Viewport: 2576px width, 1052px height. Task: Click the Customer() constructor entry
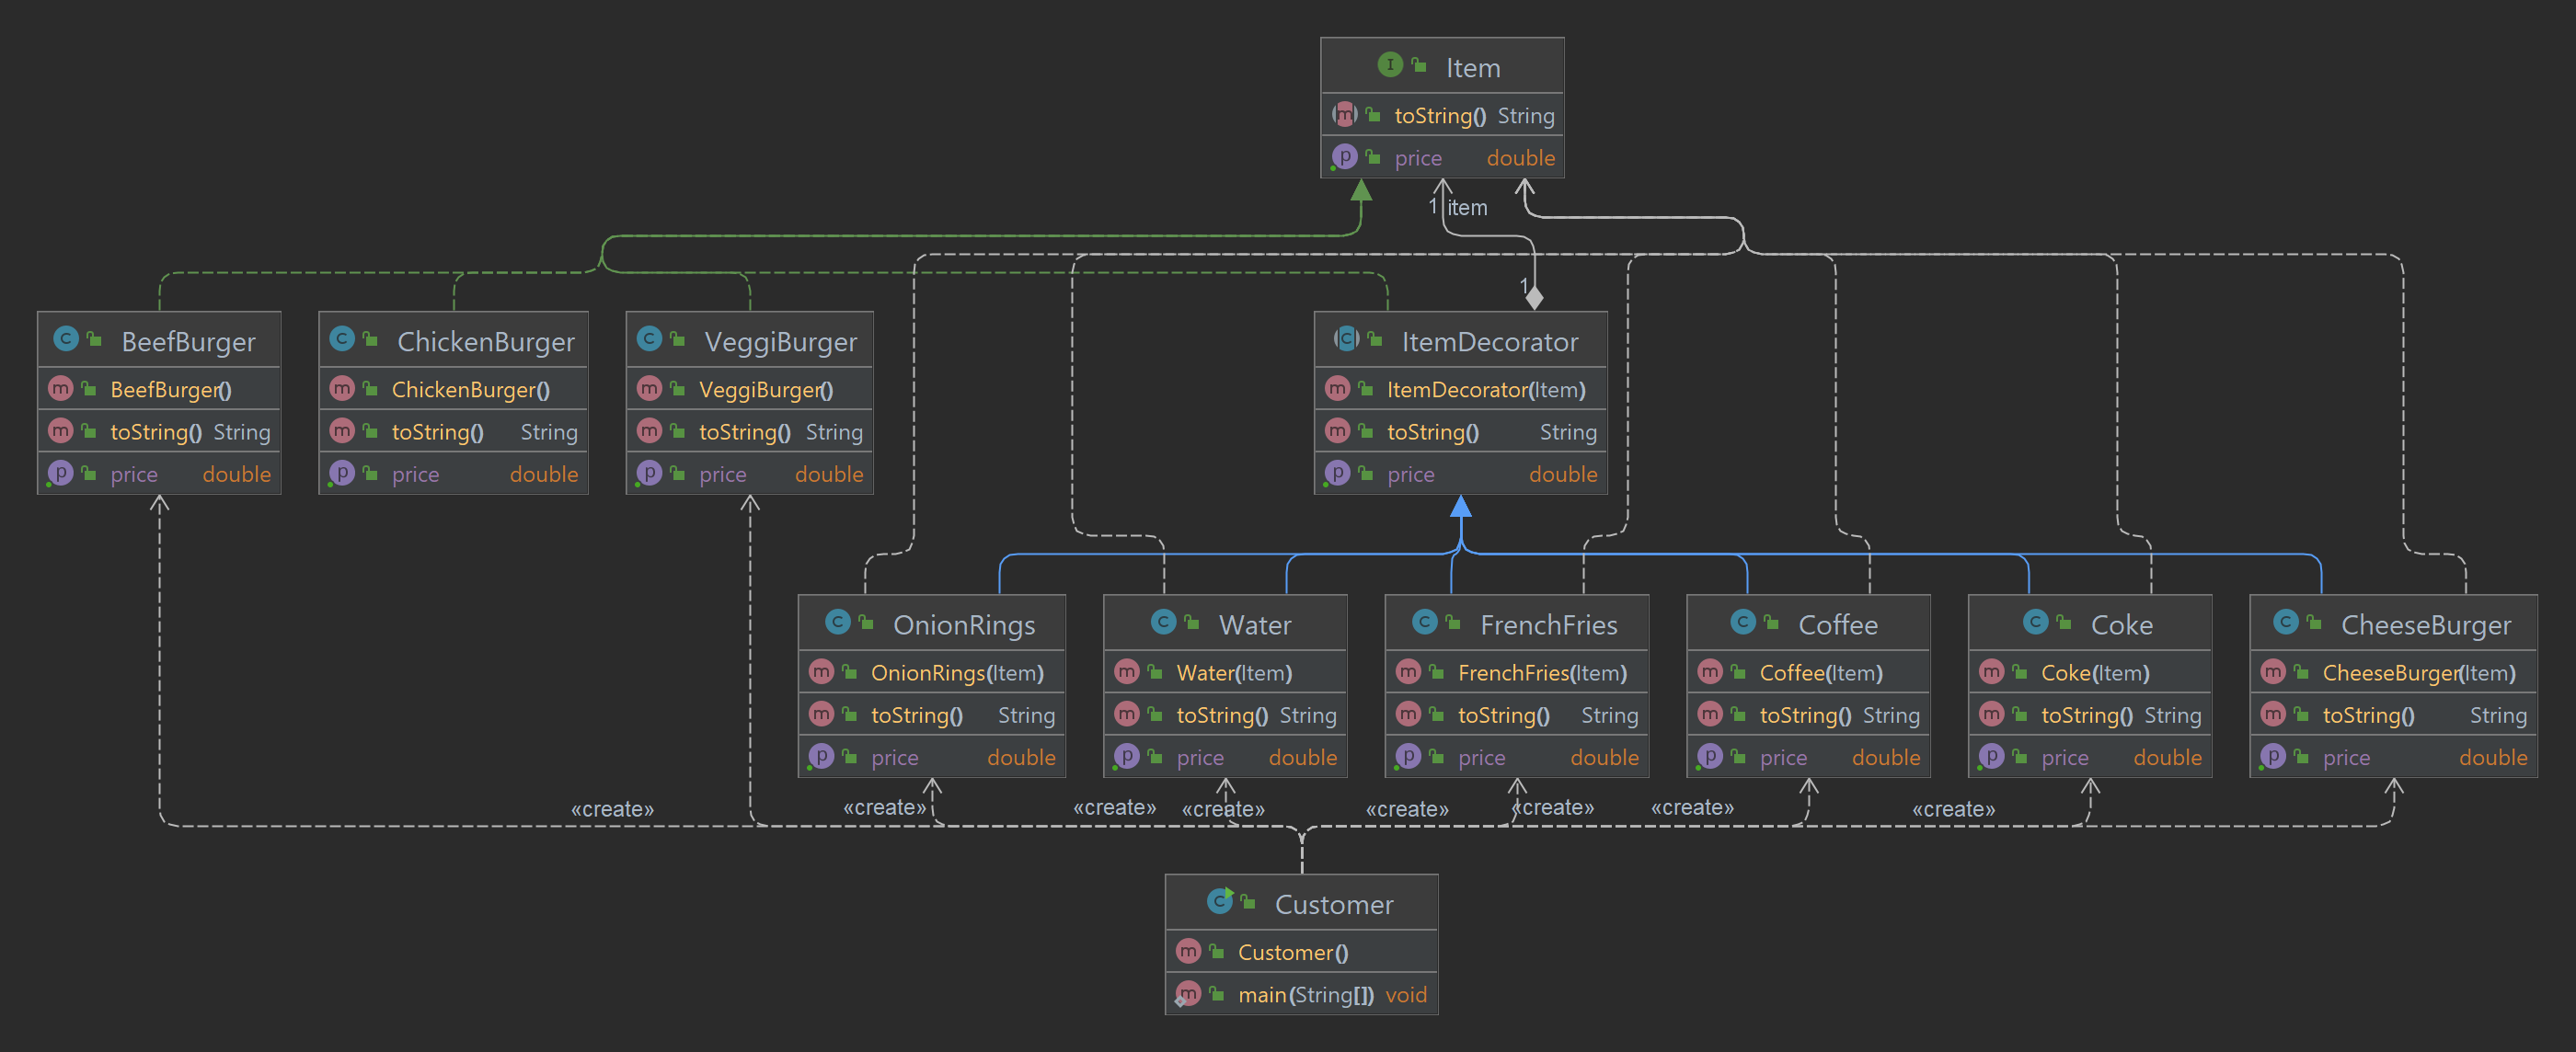[1292, 952]
